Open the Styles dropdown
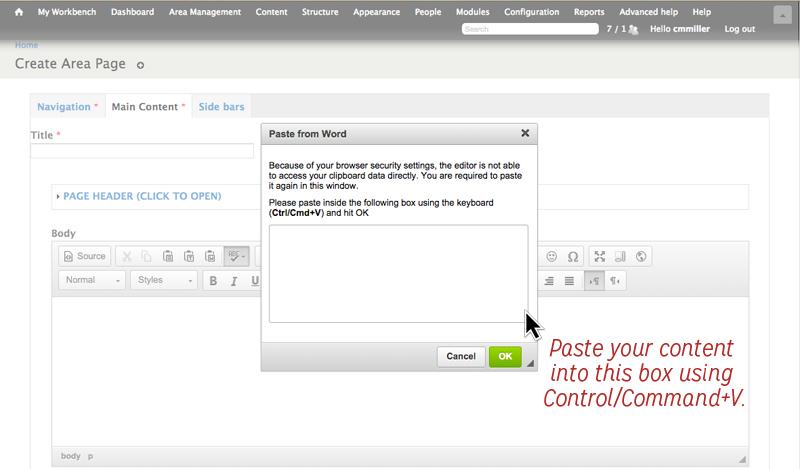 click(165, 281)
